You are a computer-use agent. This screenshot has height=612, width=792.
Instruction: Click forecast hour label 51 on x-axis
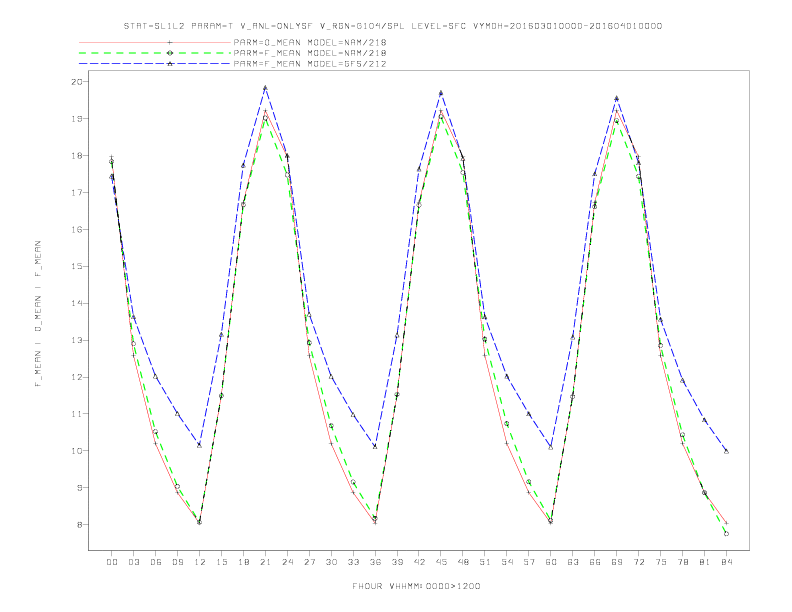[x=485, y=562]
